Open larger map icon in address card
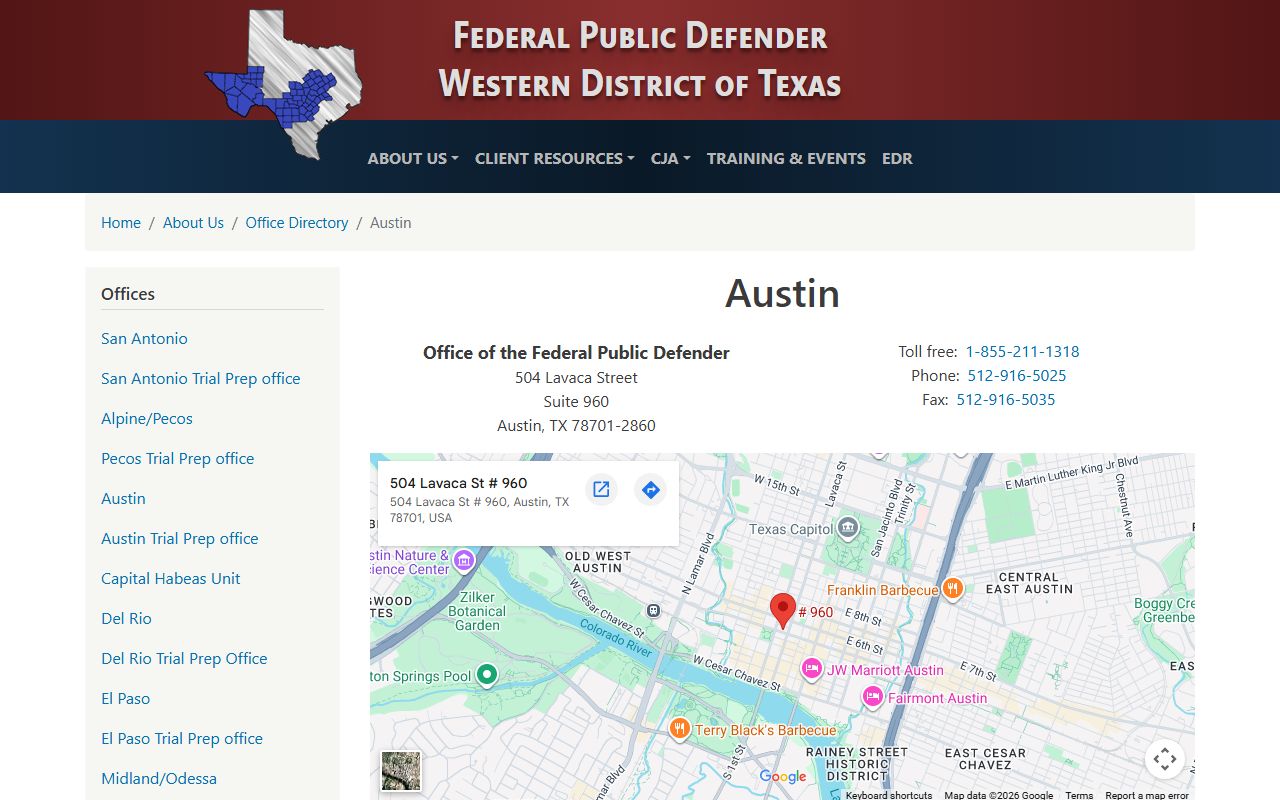Image resolution: width=1280 pixels, height=800 pixels. (601, 489)
